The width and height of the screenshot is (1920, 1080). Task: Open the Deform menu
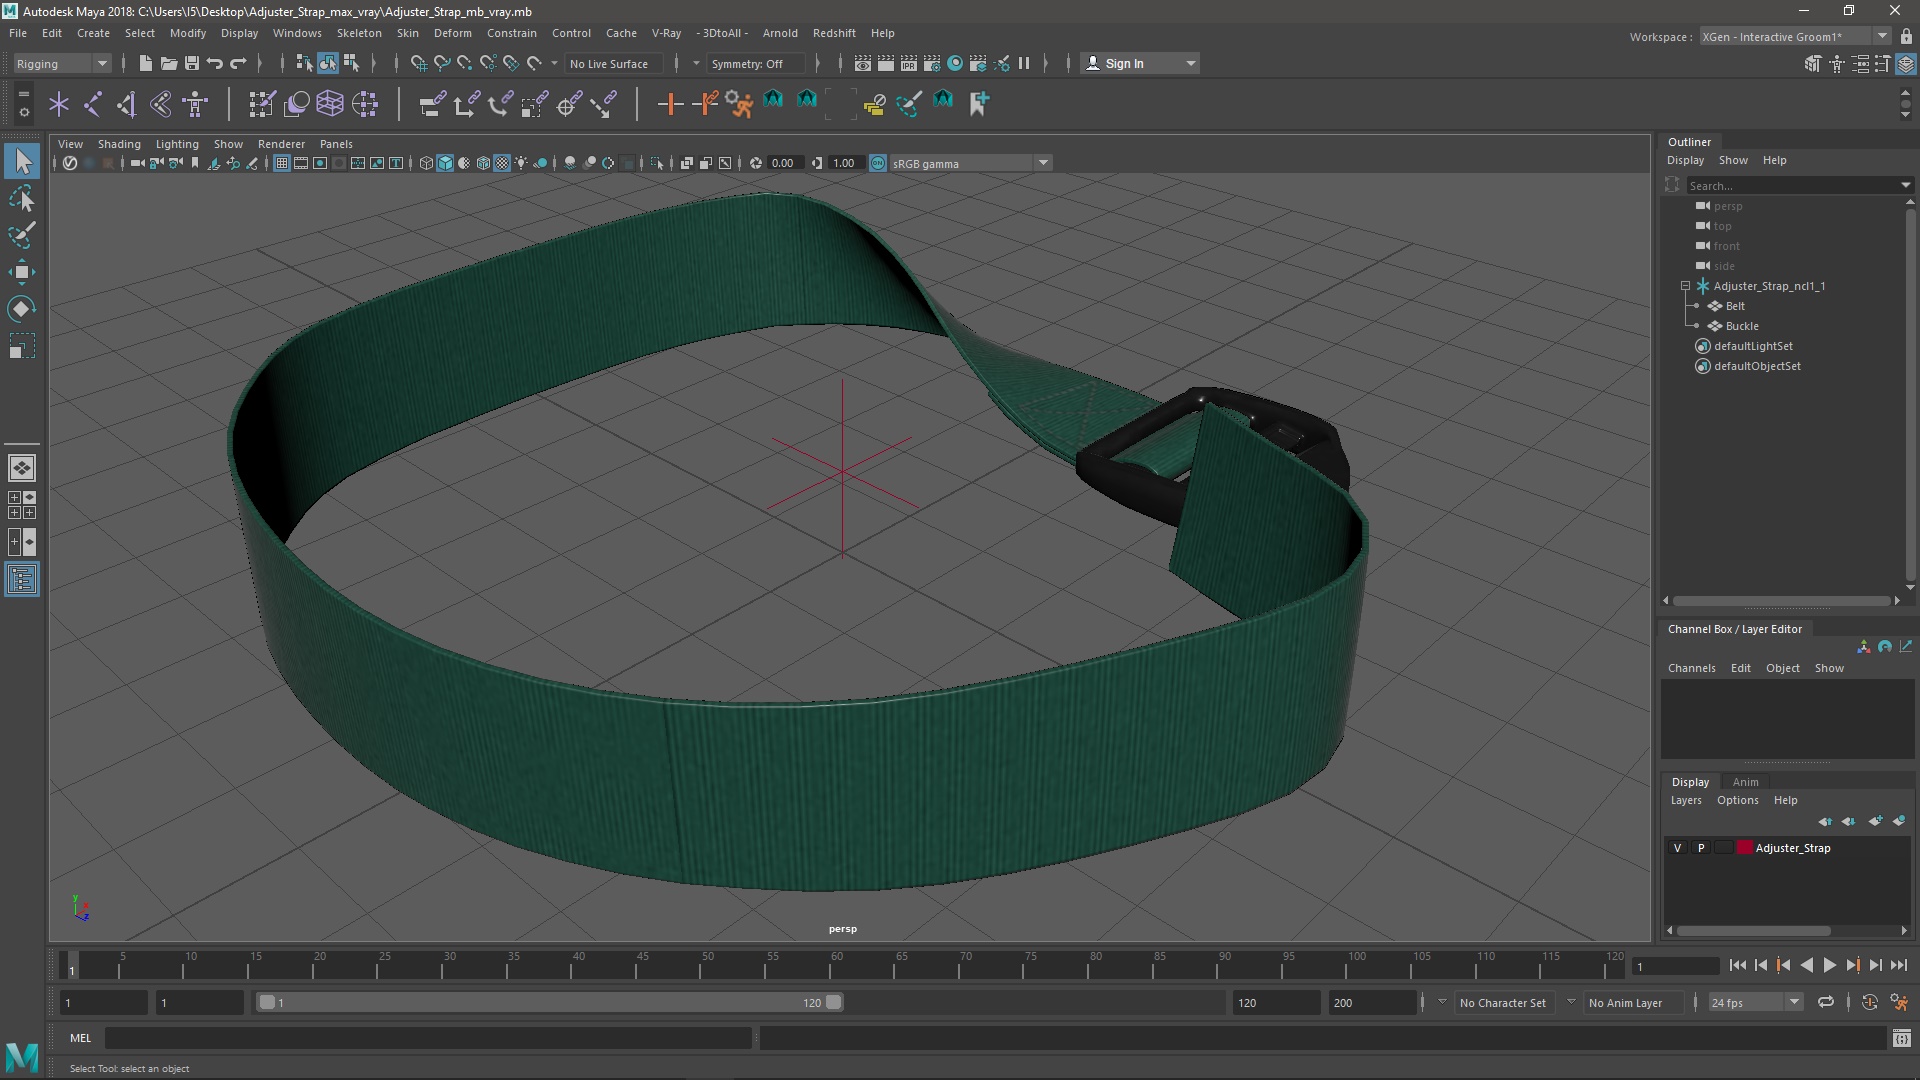coord(452,33)
